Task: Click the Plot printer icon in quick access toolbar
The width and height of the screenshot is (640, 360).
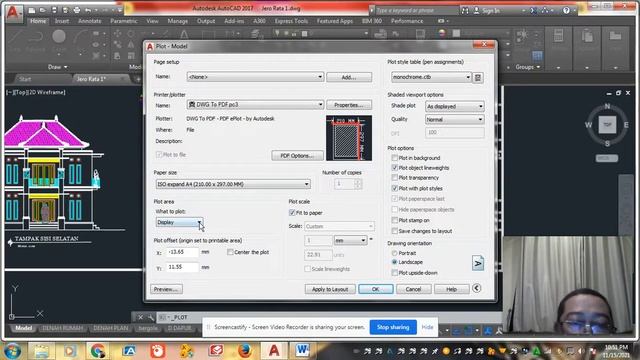Action: pos(76,10)
